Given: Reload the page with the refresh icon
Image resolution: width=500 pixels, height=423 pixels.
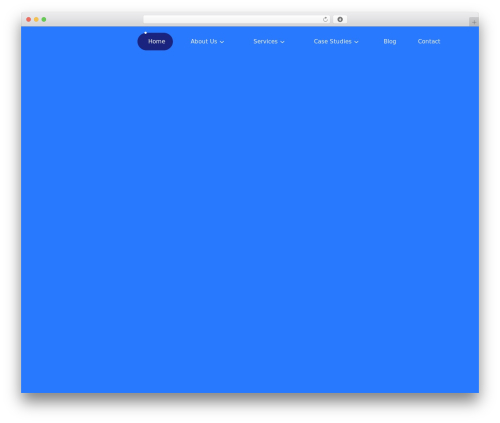Looking at the screenshot, I should [325, 19].
